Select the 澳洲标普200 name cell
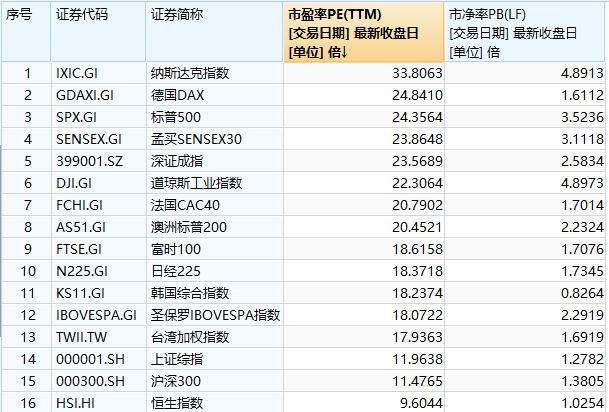The width and height of the screenshot is (609, 412). (x=214, y=227)
